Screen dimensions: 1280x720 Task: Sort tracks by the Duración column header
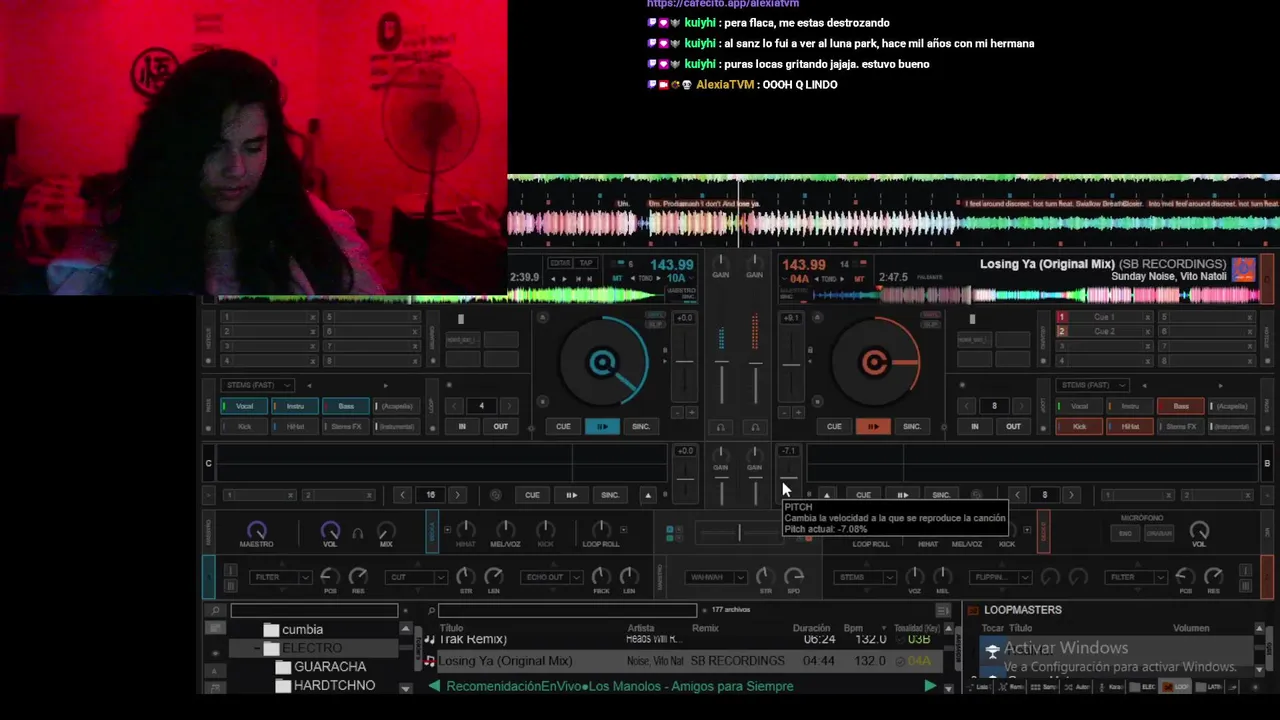click(x=811, y=629)
